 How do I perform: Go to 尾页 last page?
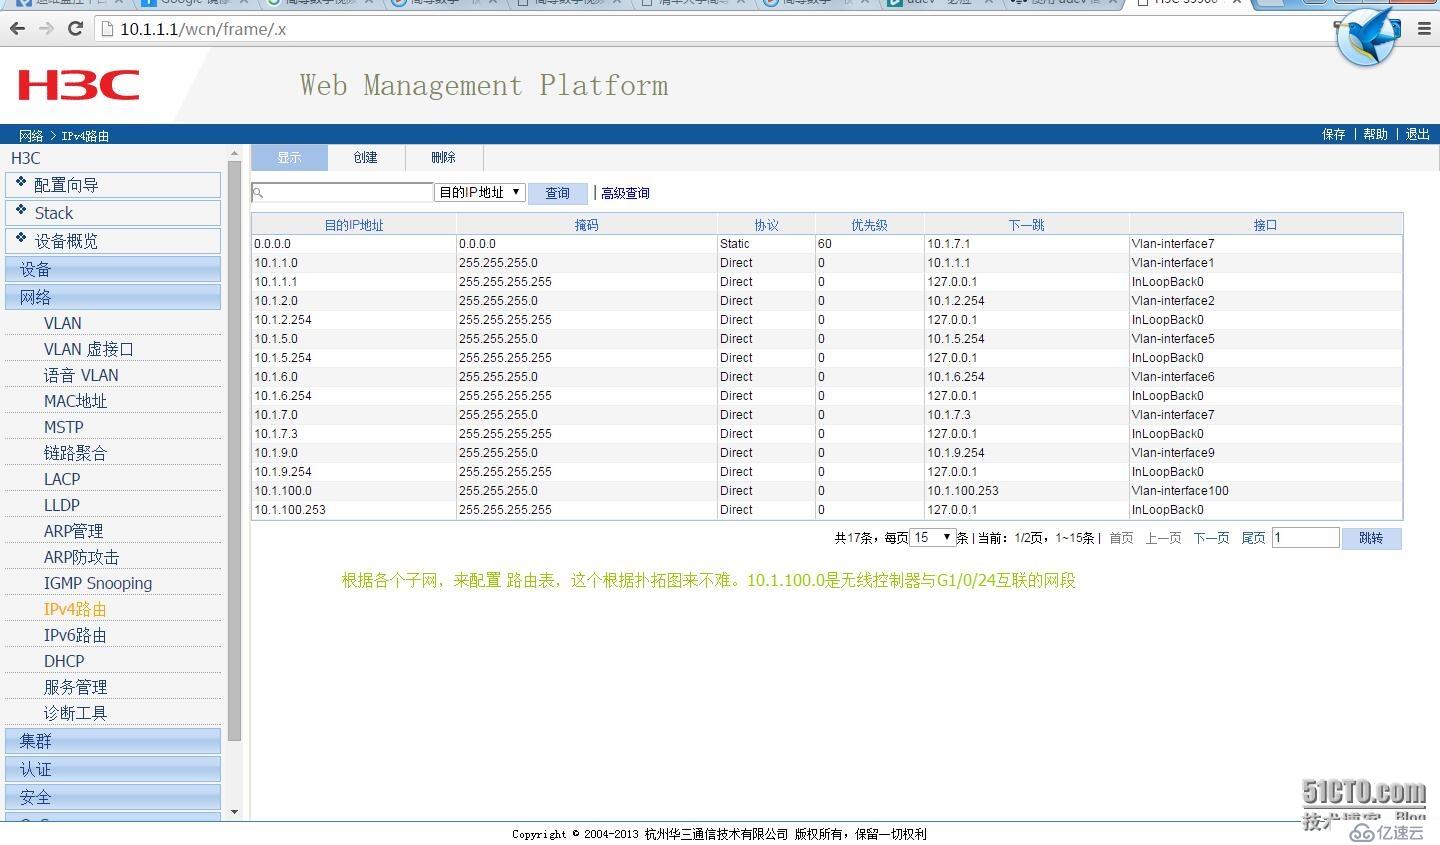[1253, 538]
